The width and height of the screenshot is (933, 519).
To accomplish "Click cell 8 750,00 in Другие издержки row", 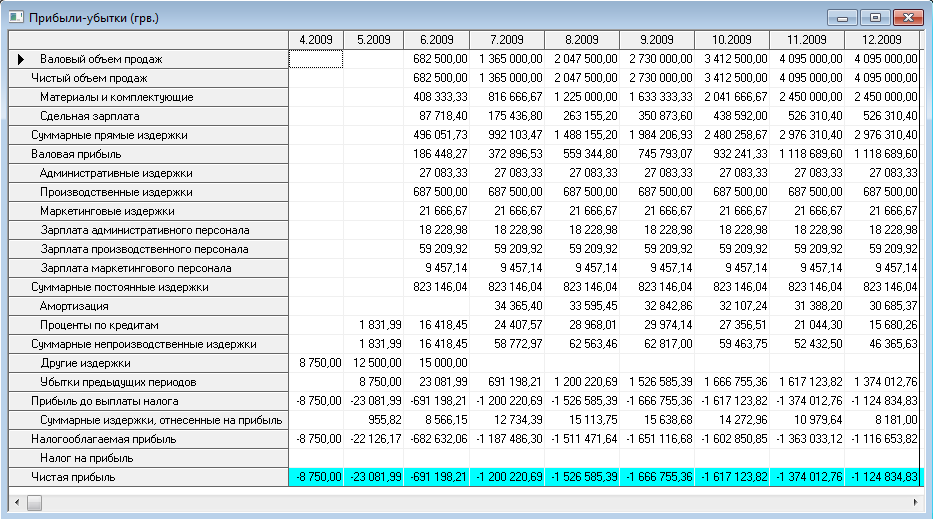I will pyautogui.click(x=316, y=364).
